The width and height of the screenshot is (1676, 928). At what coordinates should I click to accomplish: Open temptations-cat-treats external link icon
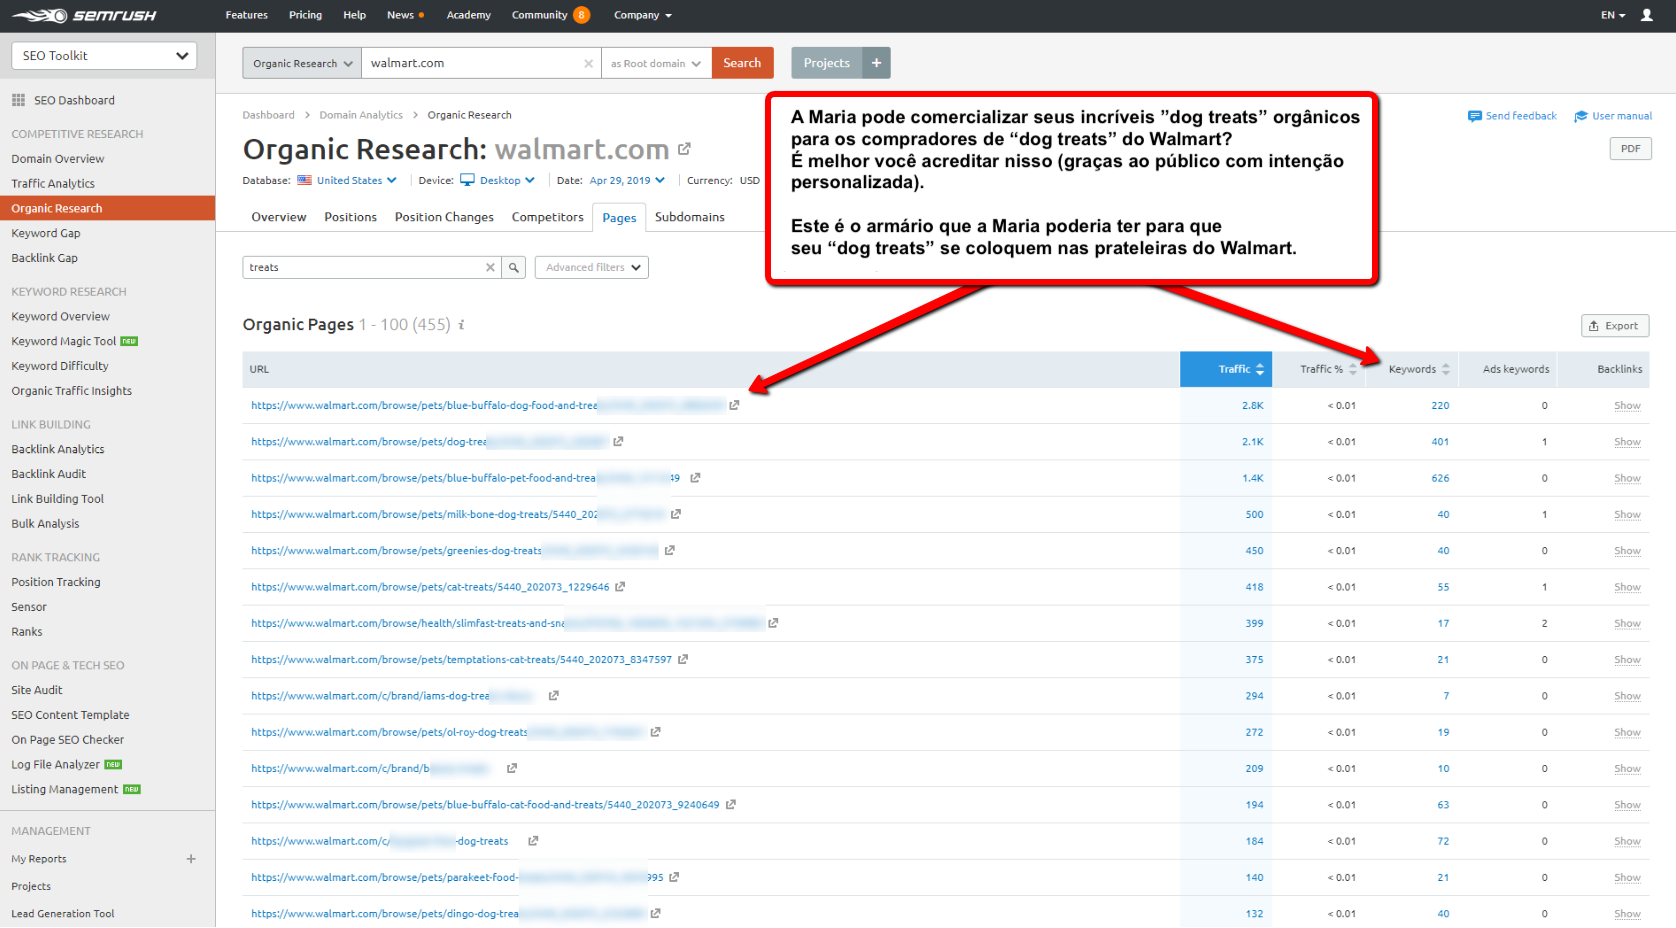[683, 659]
